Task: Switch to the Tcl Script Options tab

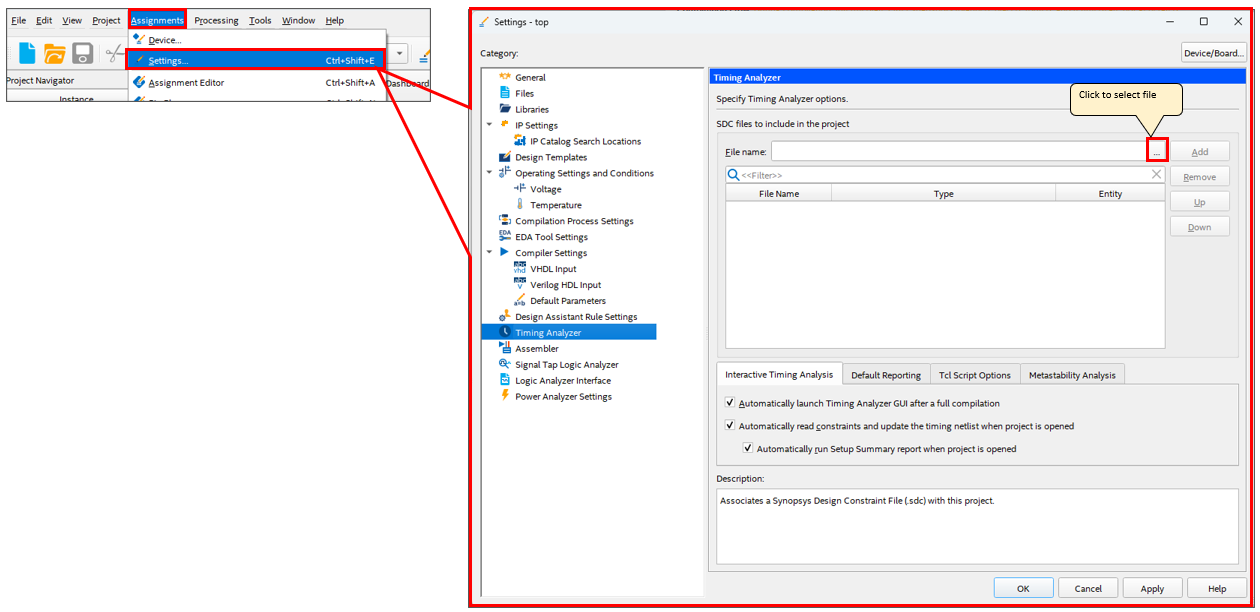Action: coord(974,375)
